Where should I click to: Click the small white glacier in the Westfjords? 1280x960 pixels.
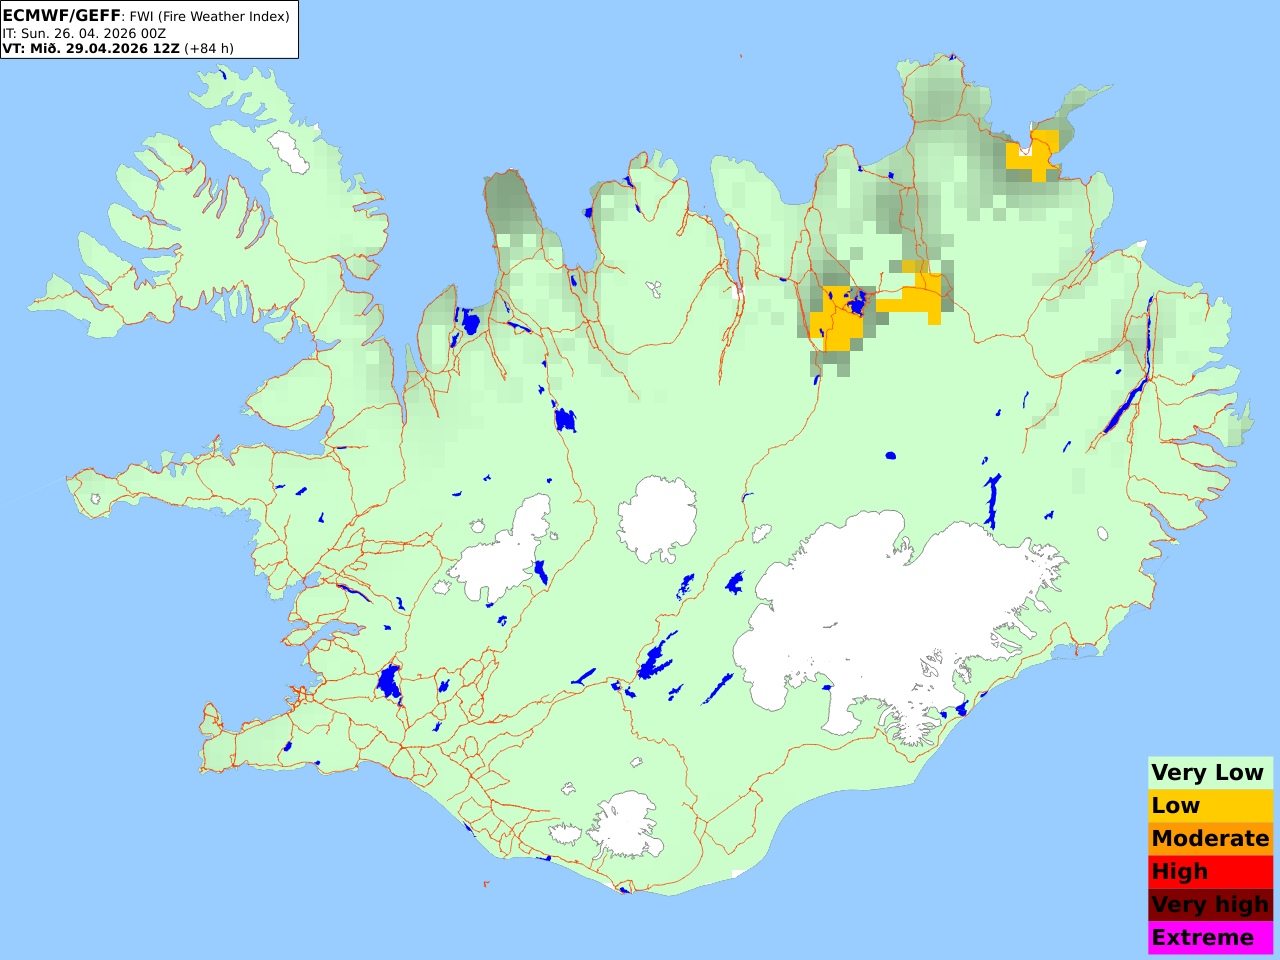(289, 152)
